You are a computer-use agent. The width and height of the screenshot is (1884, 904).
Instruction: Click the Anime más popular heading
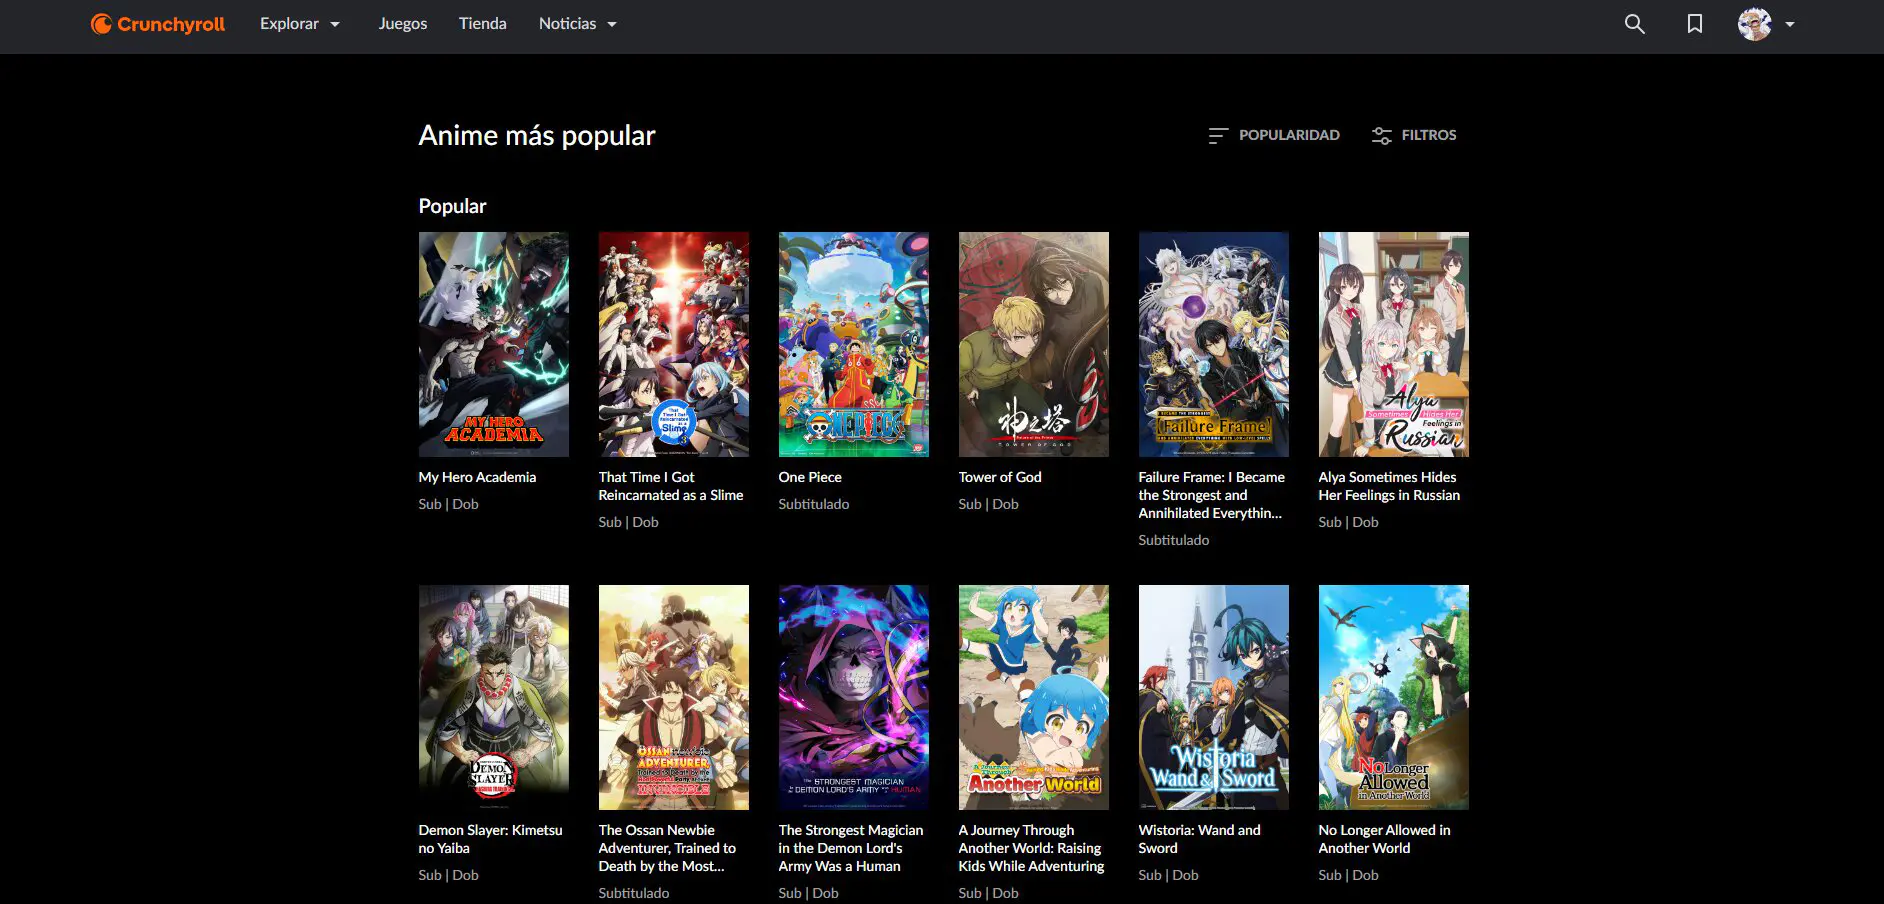[x=537, y=135]
